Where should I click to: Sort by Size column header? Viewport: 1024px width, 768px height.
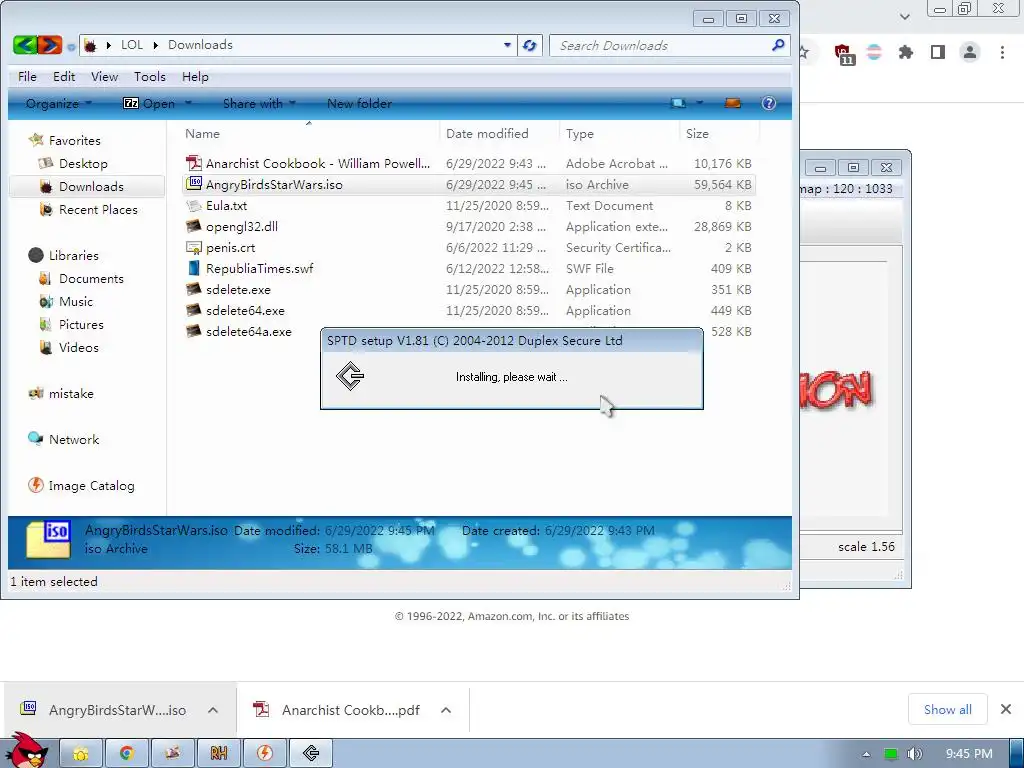[697, 133]
